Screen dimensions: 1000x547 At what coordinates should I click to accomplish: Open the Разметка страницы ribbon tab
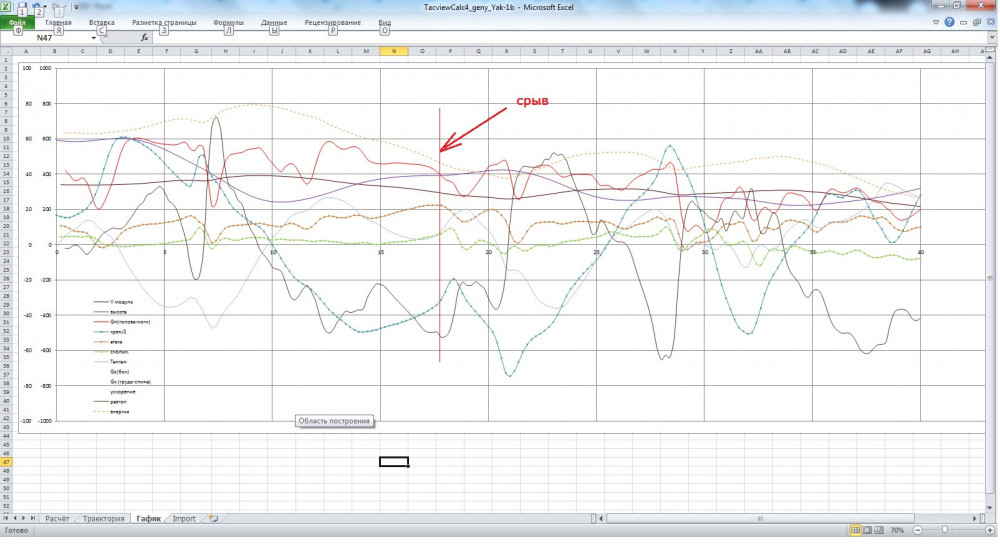164,22
